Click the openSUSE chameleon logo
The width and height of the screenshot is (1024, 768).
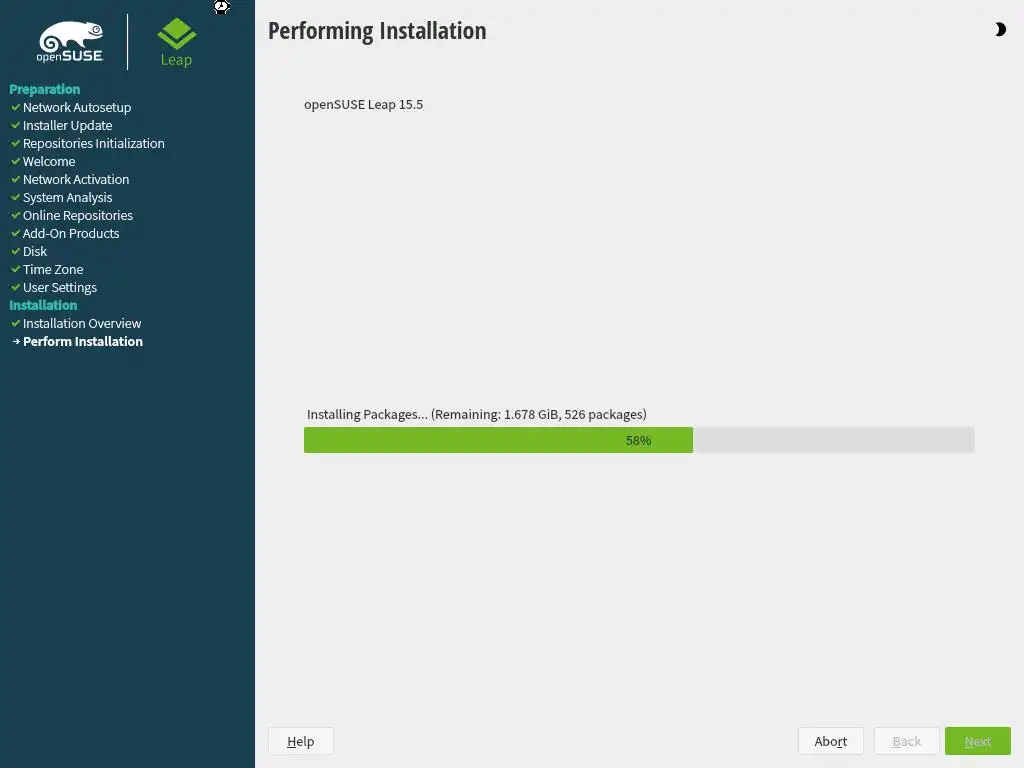[x=70, y=42]
